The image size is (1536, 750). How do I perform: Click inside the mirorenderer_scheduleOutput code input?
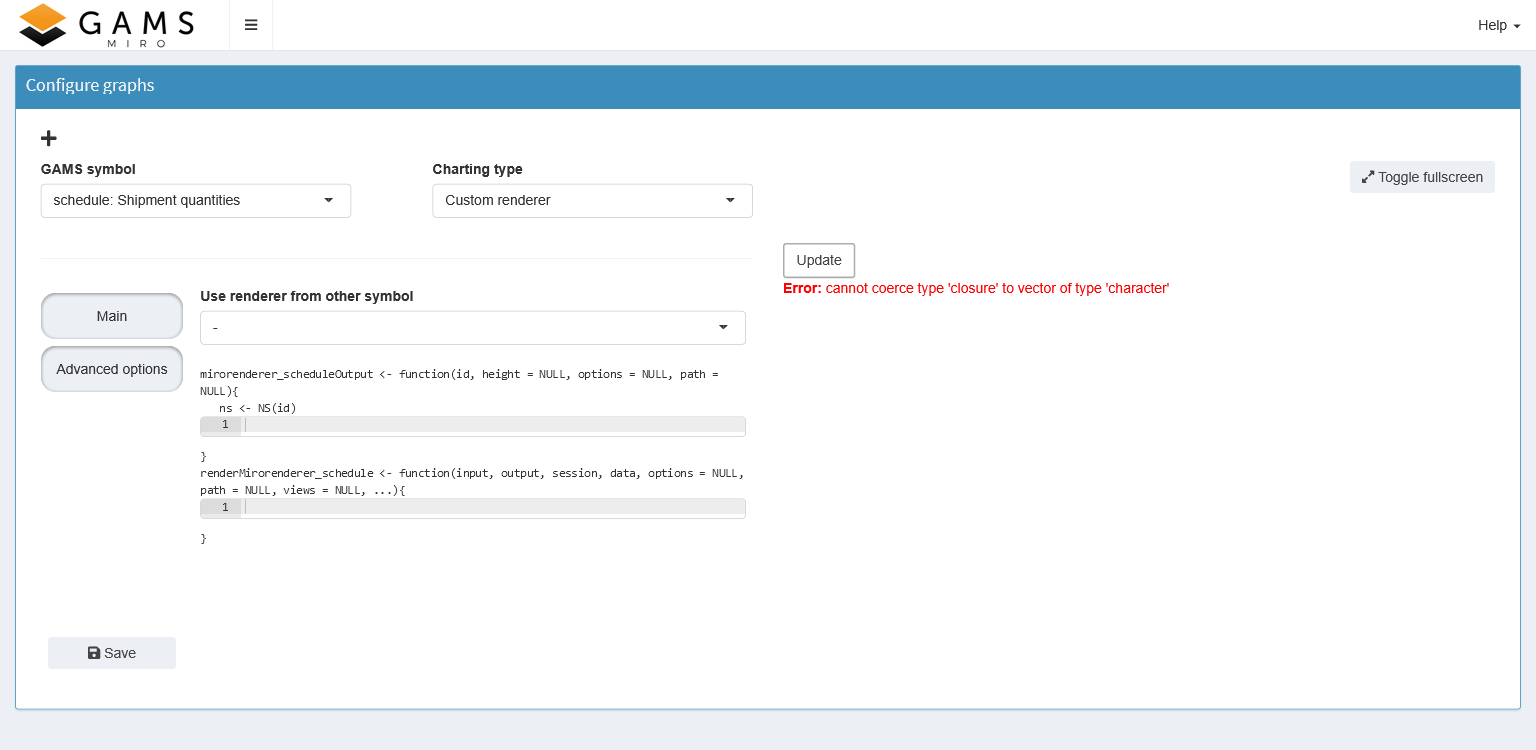[x=490, y=425]
